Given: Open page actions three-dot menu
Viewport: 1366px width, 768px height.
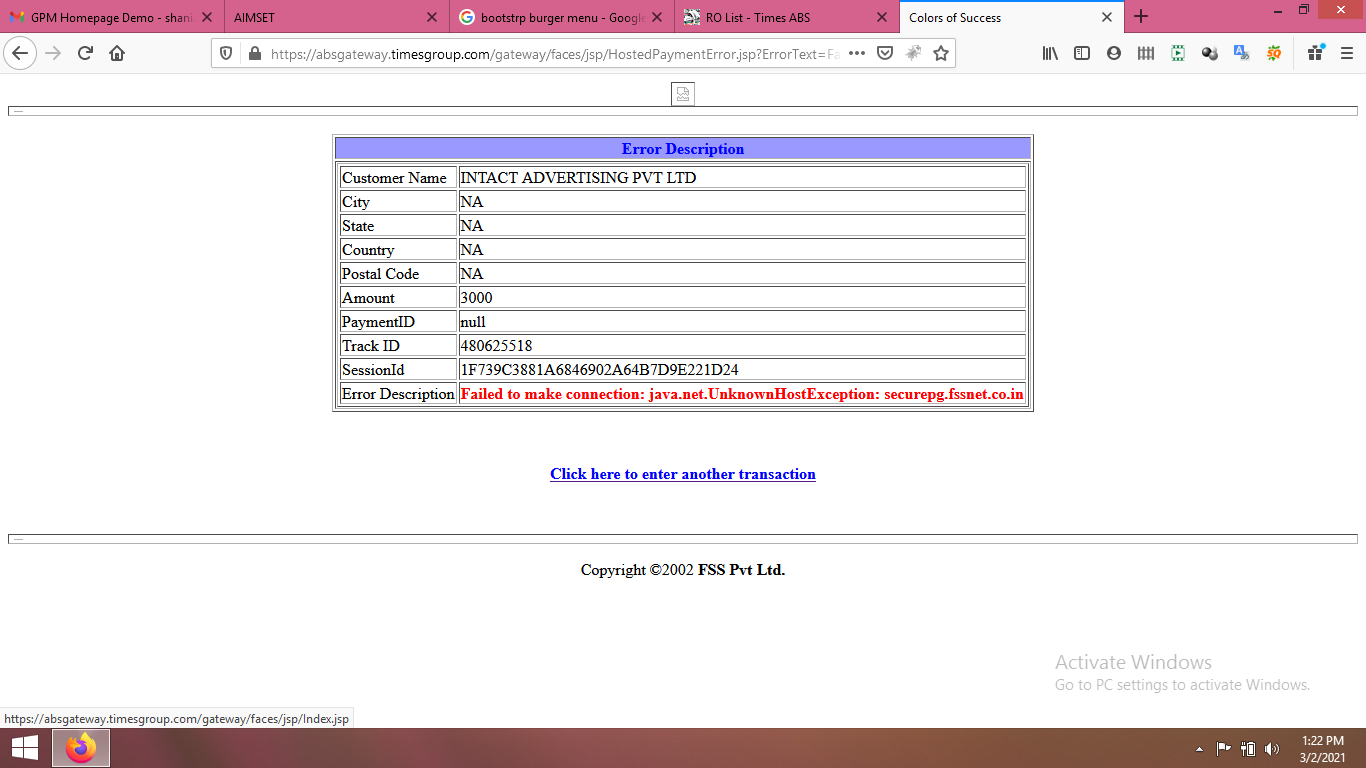Looking at the screenshot, I should coord(857,54).
